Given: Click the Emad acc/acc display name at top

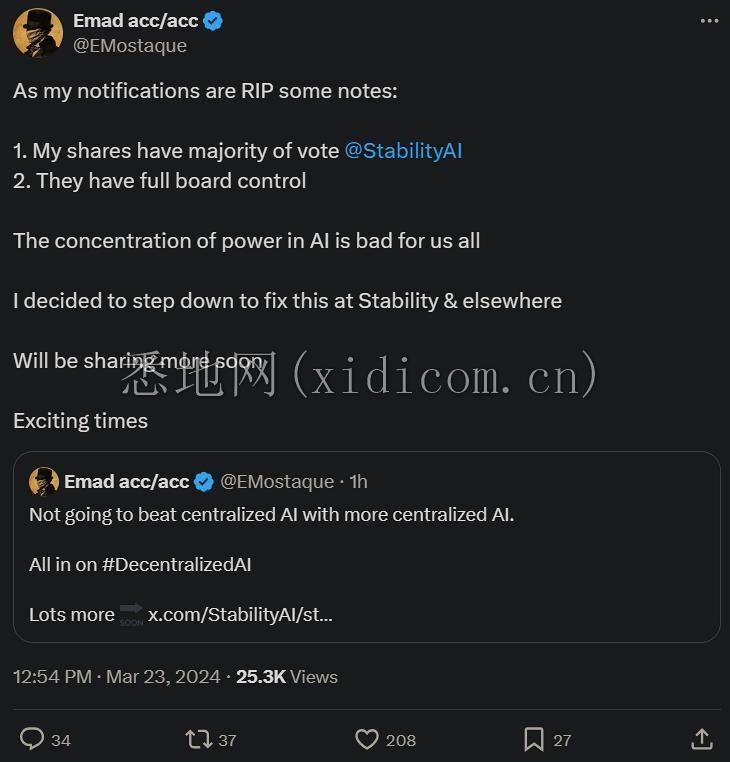Looking at the screenshot, I should (x=136, y=21).
